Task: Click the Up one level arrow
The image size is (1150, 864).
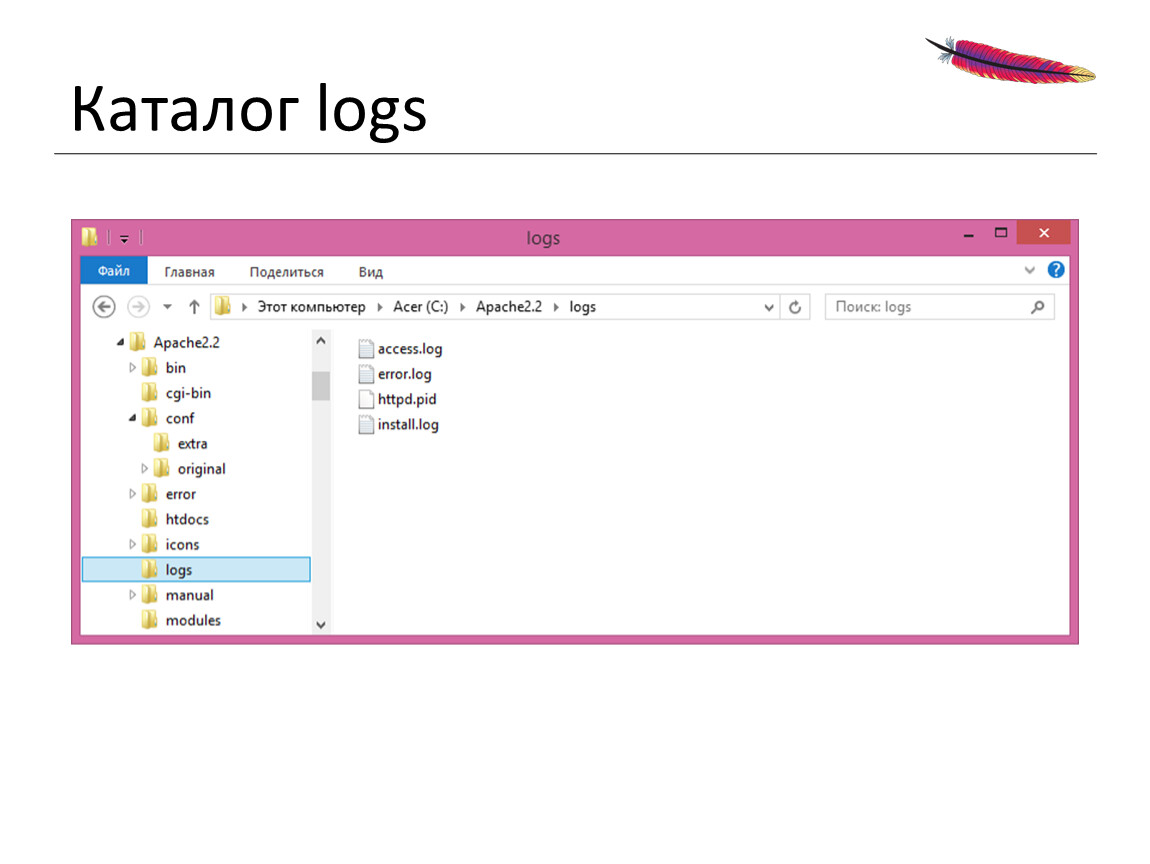Action: point(194,307)
